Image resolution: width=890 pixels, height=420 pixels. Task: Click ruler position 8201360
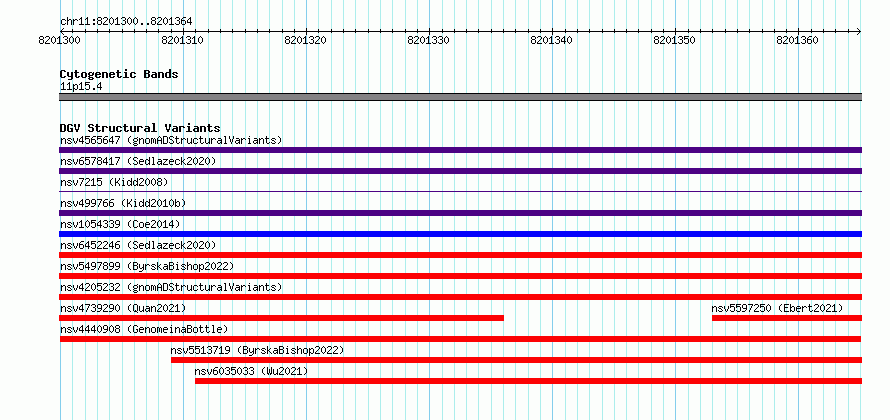click(x=797, y=41)
